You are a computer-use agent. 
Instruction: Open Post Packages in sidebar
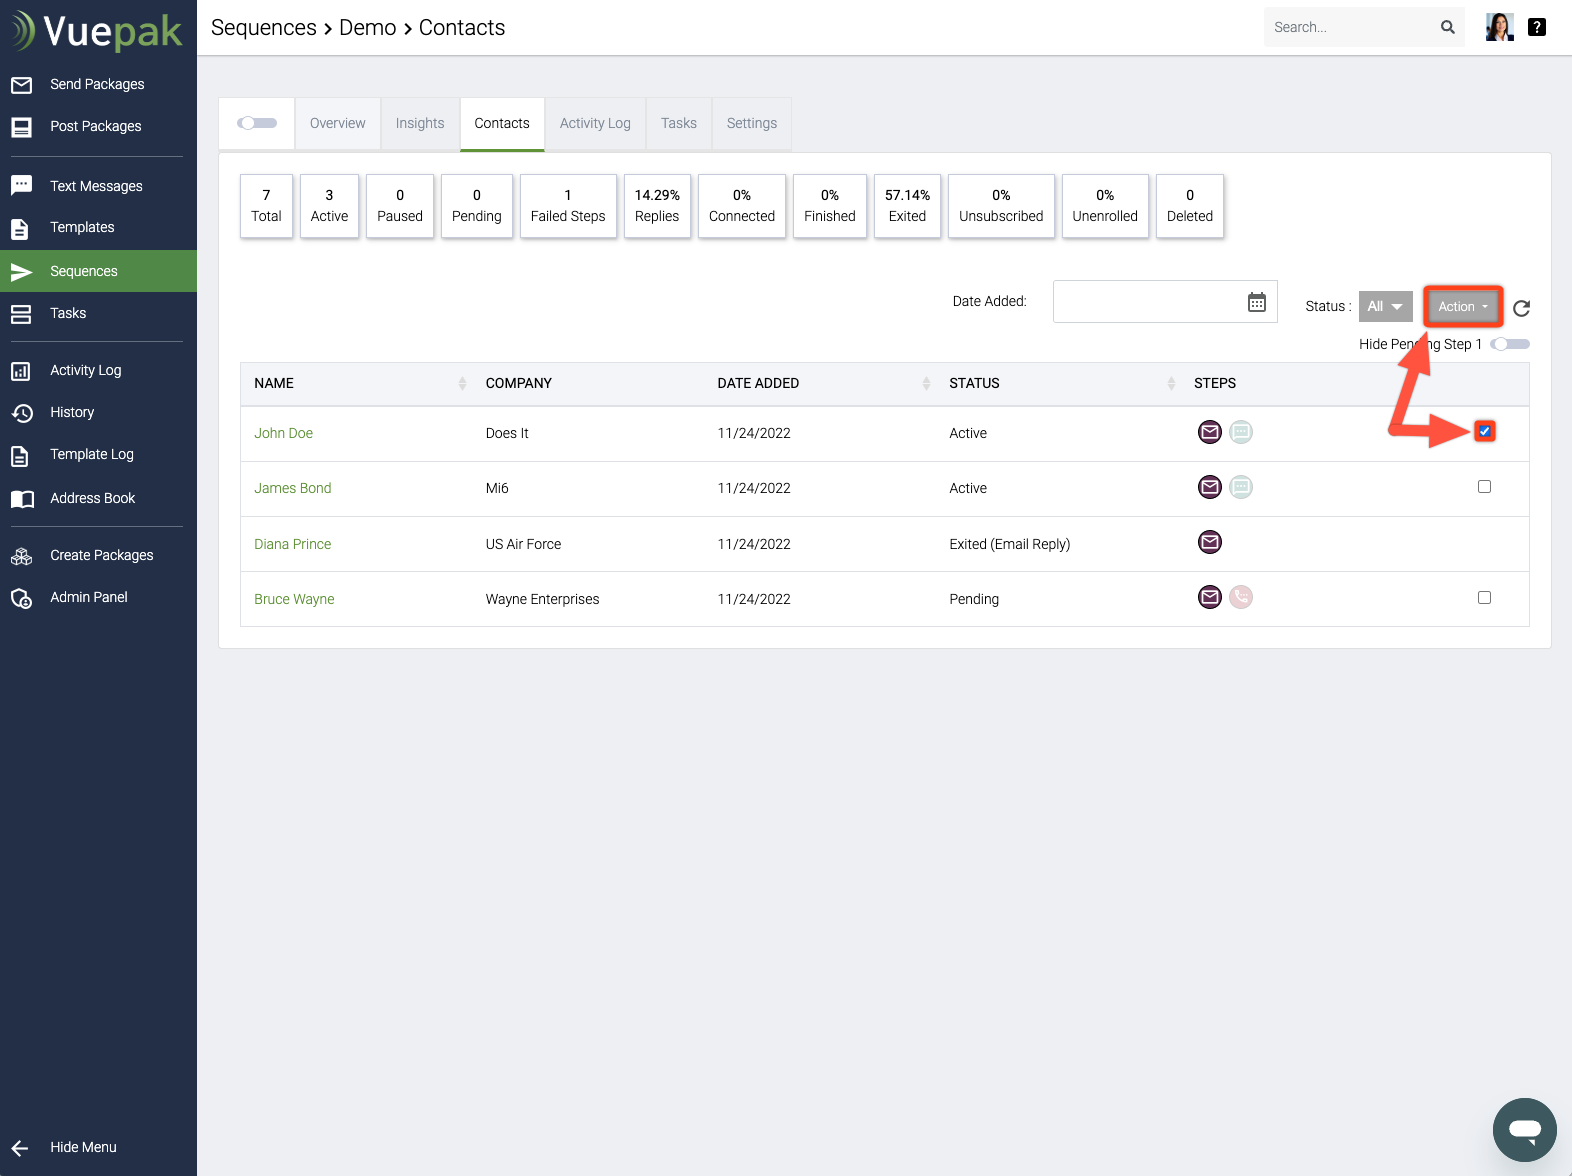(98, 126)
